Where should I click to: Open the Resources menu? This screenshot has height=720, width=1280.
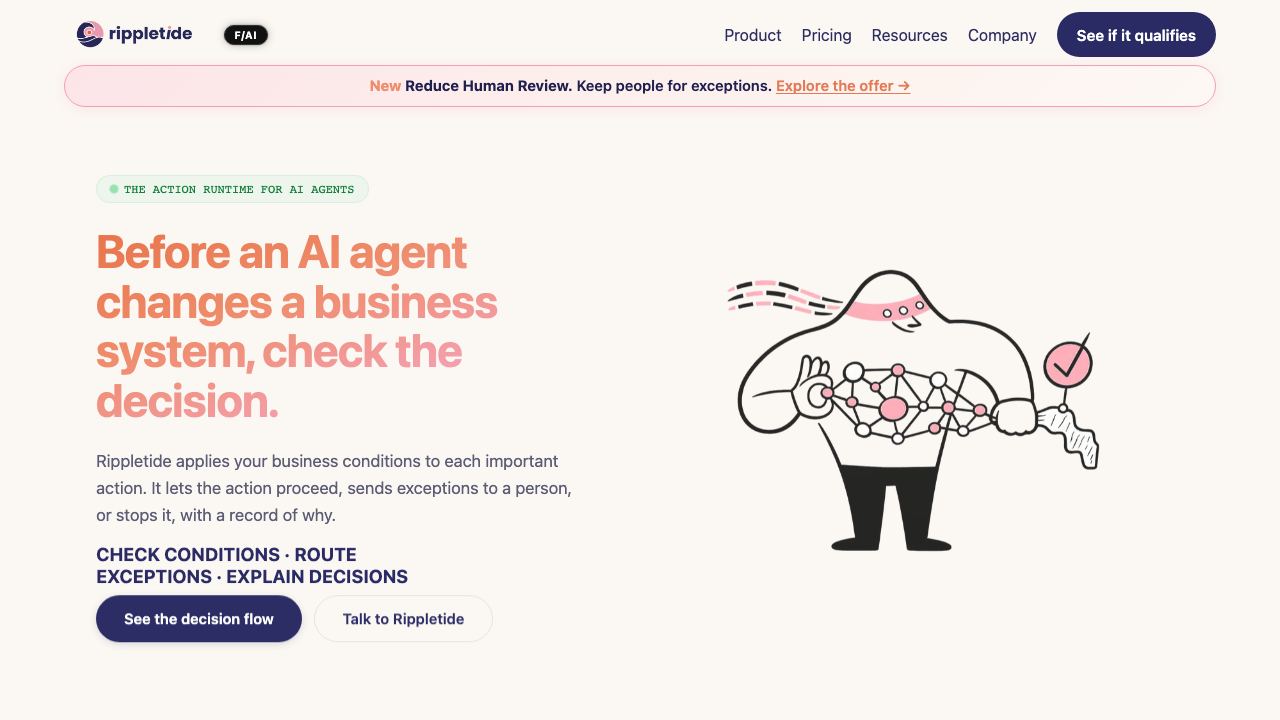[x=909, y=35]
